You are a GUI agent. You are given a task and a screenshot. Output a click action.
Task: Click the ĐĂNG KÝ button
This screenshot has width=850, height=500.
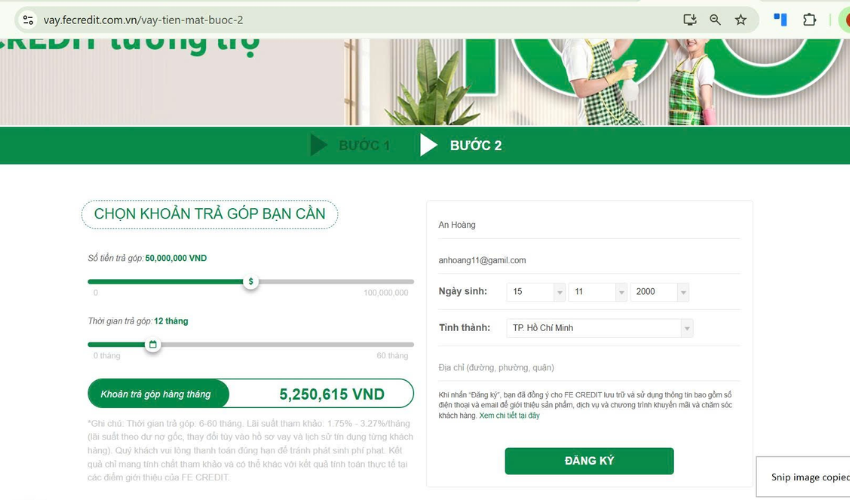(589, 461)
